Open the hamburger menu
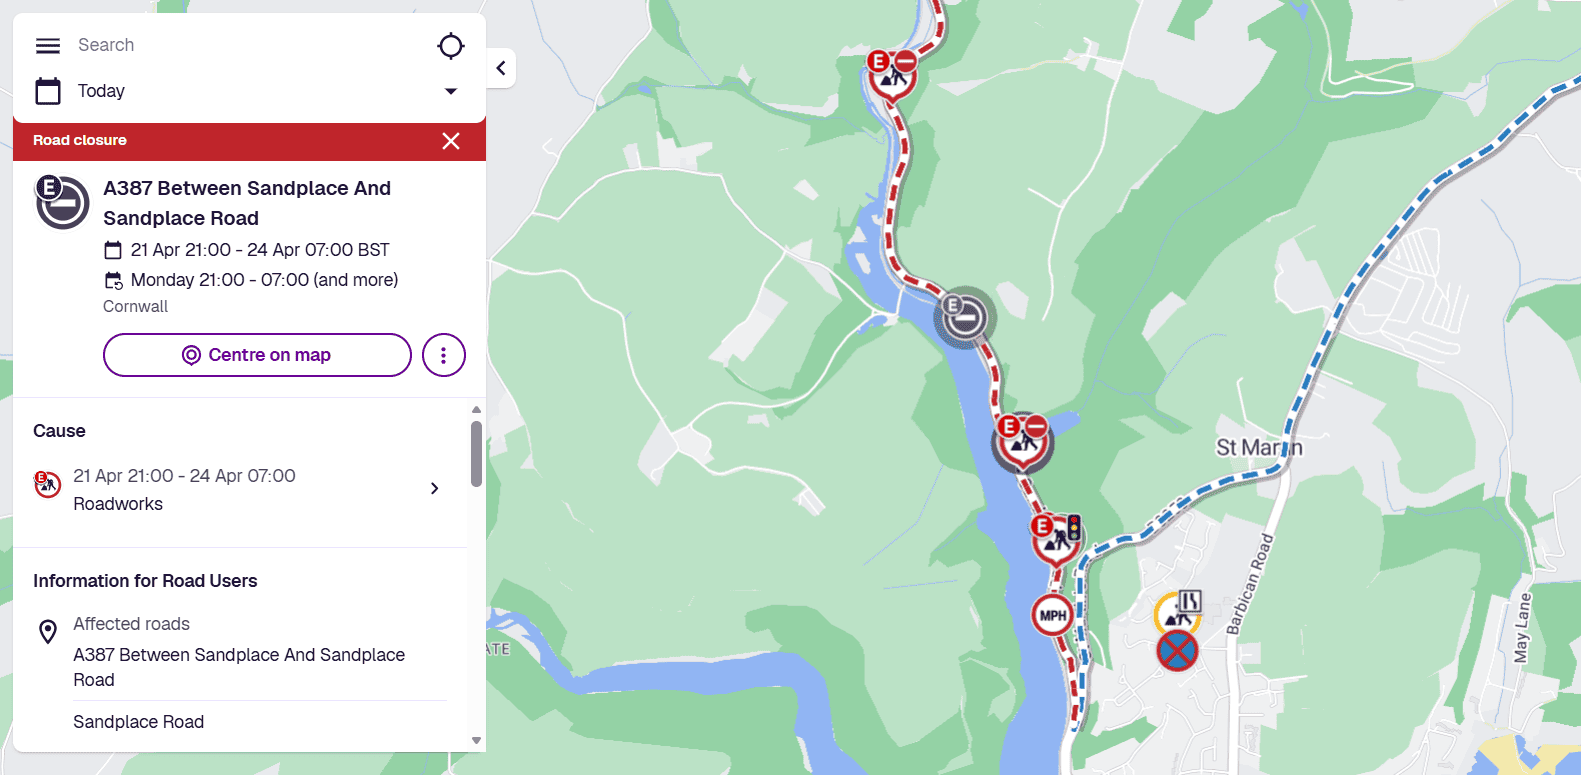The image size is (1581, 775). (x=48, y=46)
